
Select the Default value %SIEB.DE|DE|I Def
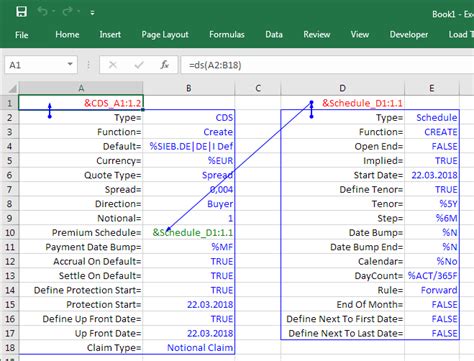click(x=189, y=146)
